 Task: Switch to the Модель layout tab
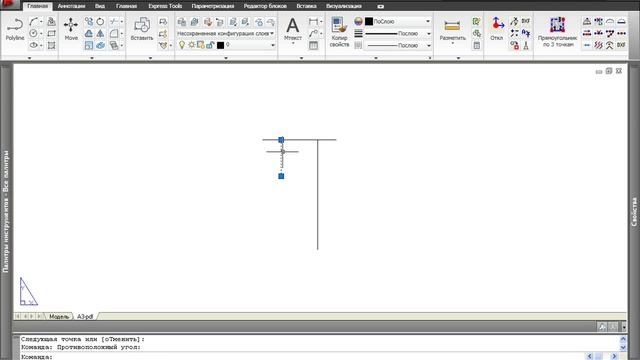point(59,316)
